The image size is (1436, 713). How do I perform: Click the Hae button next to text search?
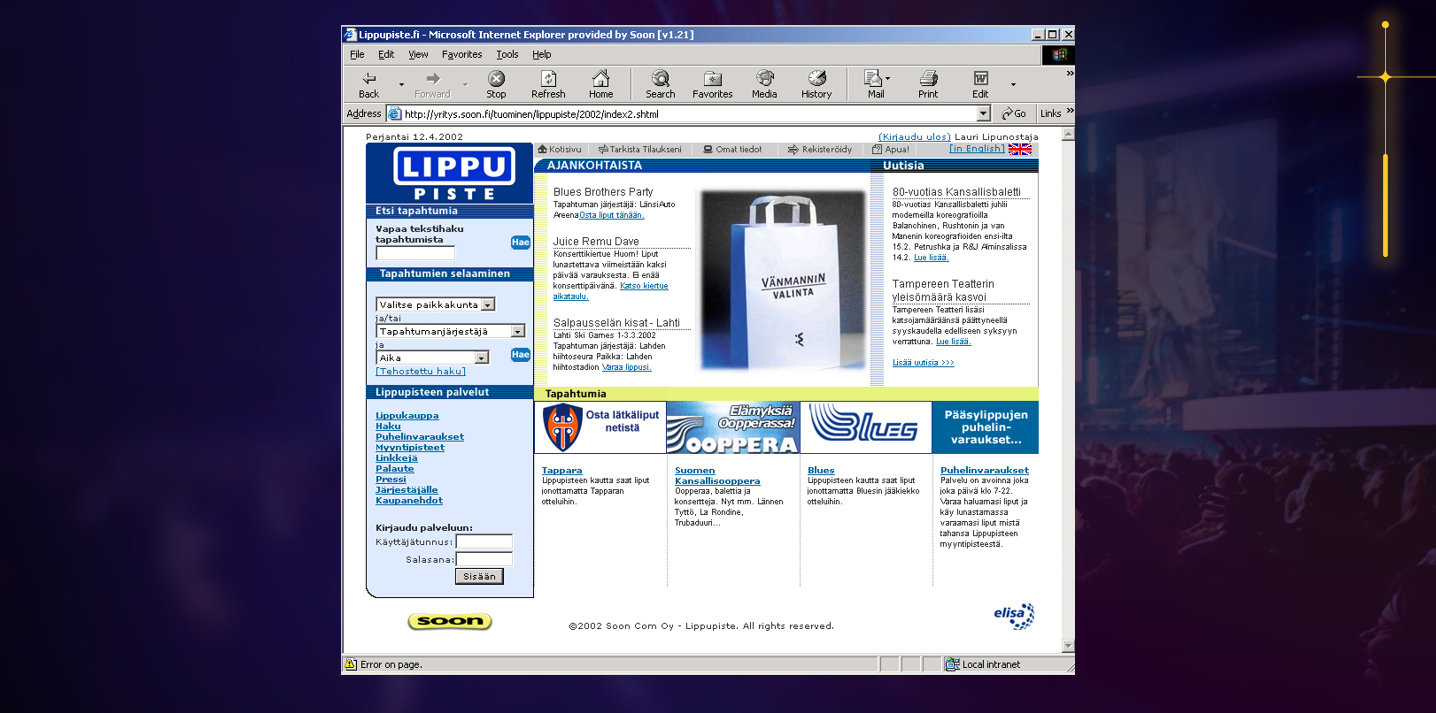coord(520,242)
